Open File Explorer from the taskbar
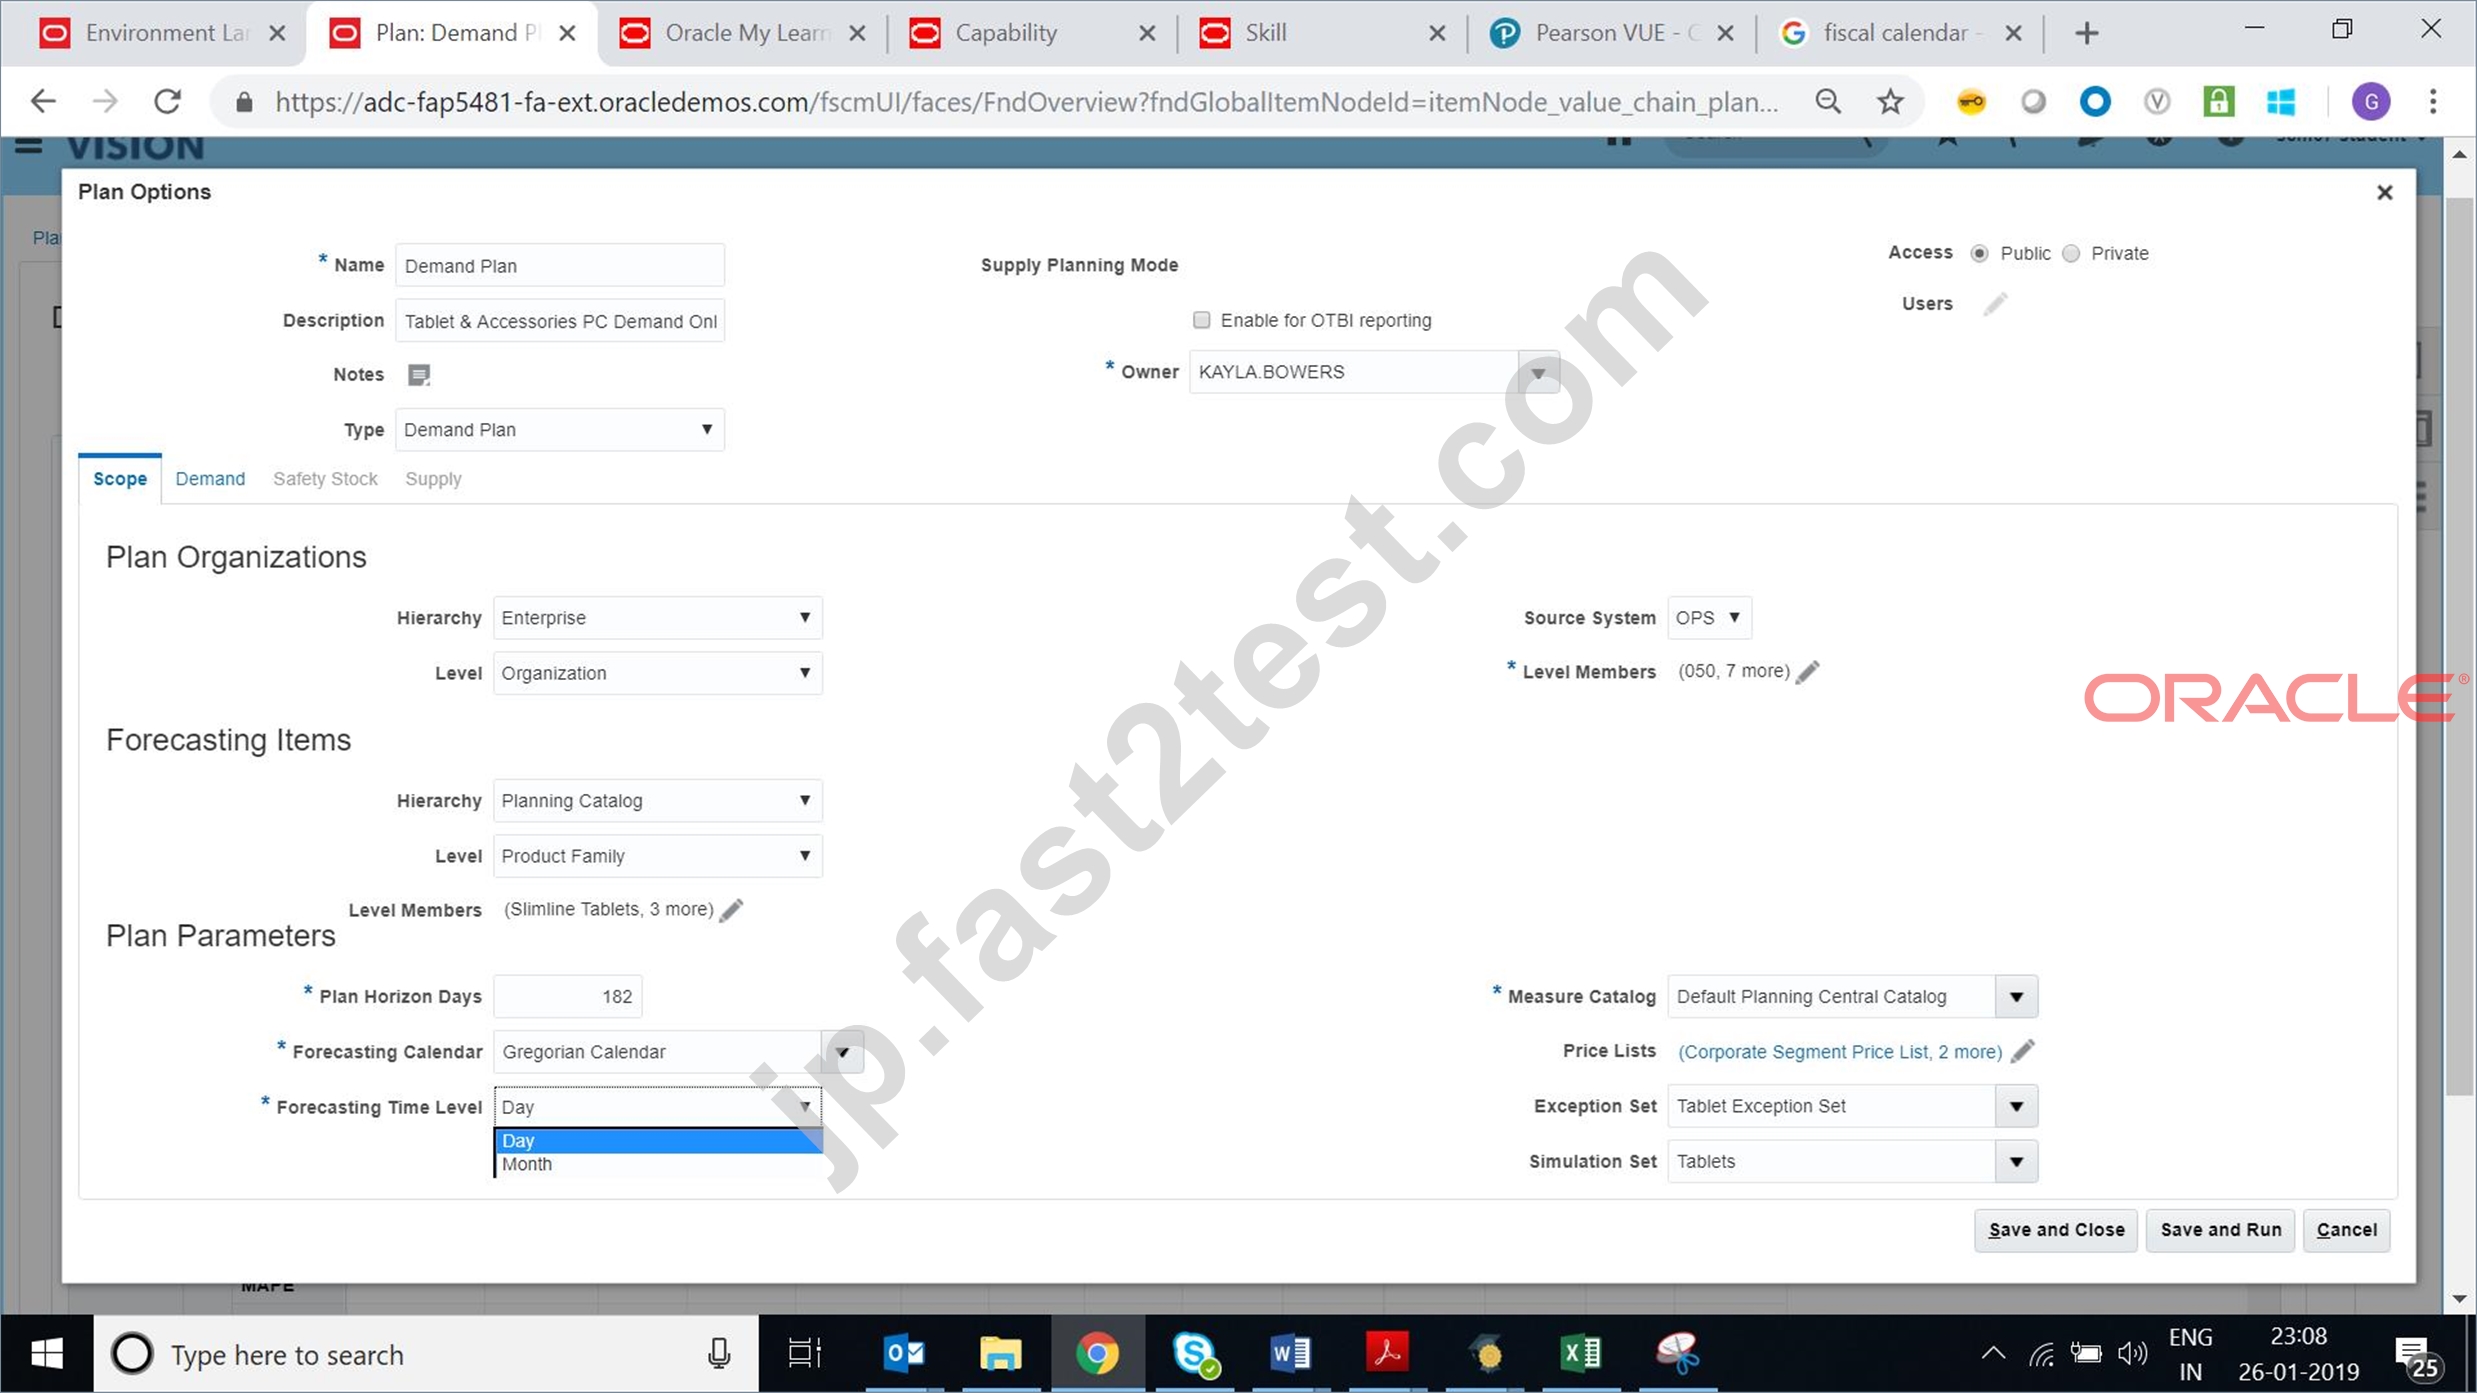Image resolution: width=2477 pixels, height=1393 pixels. 1000,1354
